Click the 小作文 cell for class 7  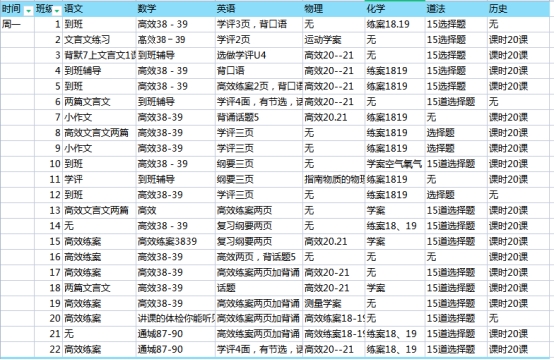(99, 117)
